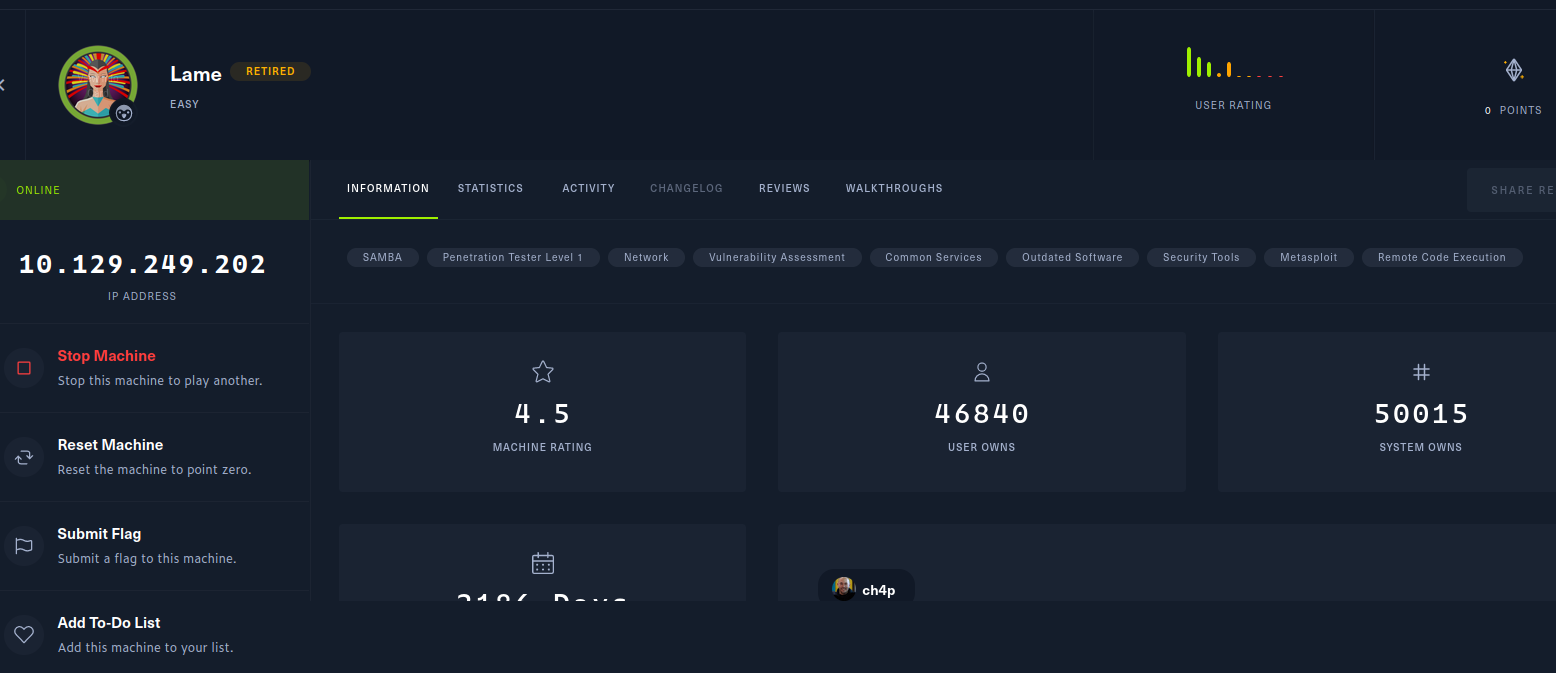Click the hash icon above System Owns
This screenshot has height=673, width=1556.
click(x=1421, y=372)
